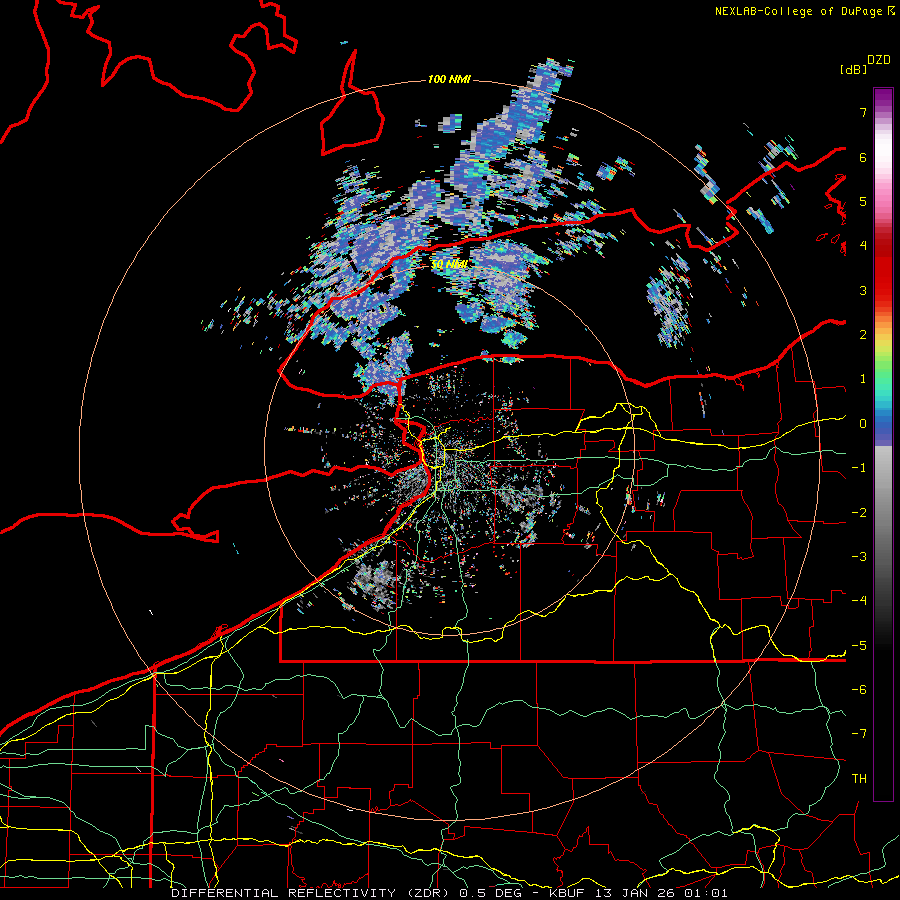Click the DZD legend title
The height and width of the screenshot is (900, 900).
(879, 60)
